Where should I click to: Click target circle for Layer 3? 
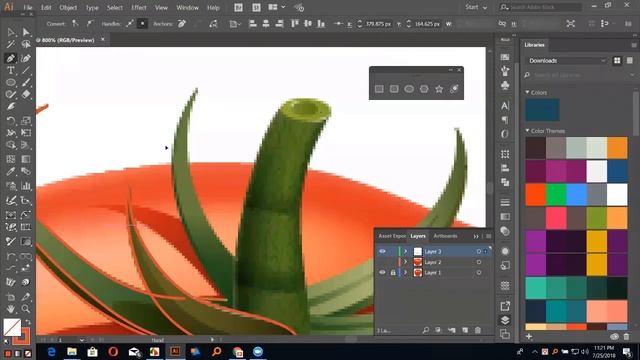479,251
